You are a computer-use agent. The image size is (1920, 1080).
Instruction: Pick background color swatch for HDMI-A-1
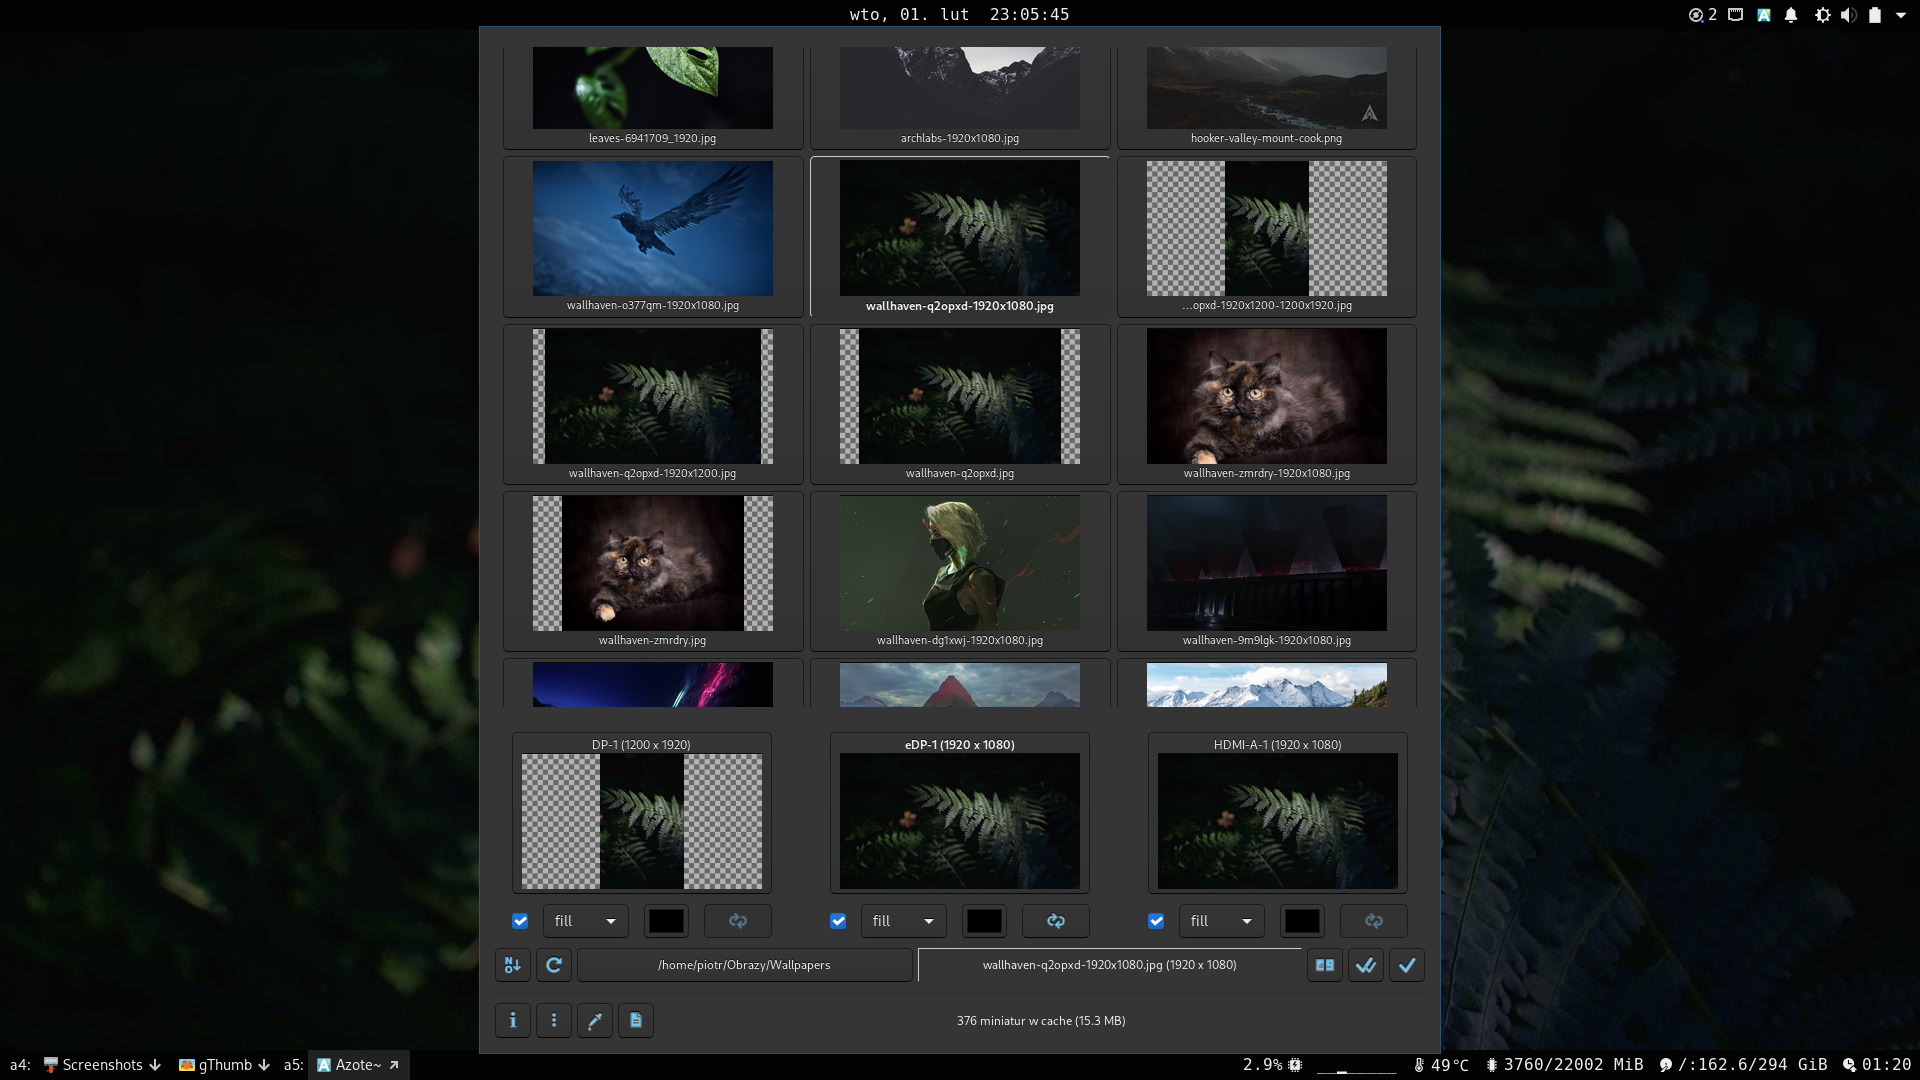1302,921
